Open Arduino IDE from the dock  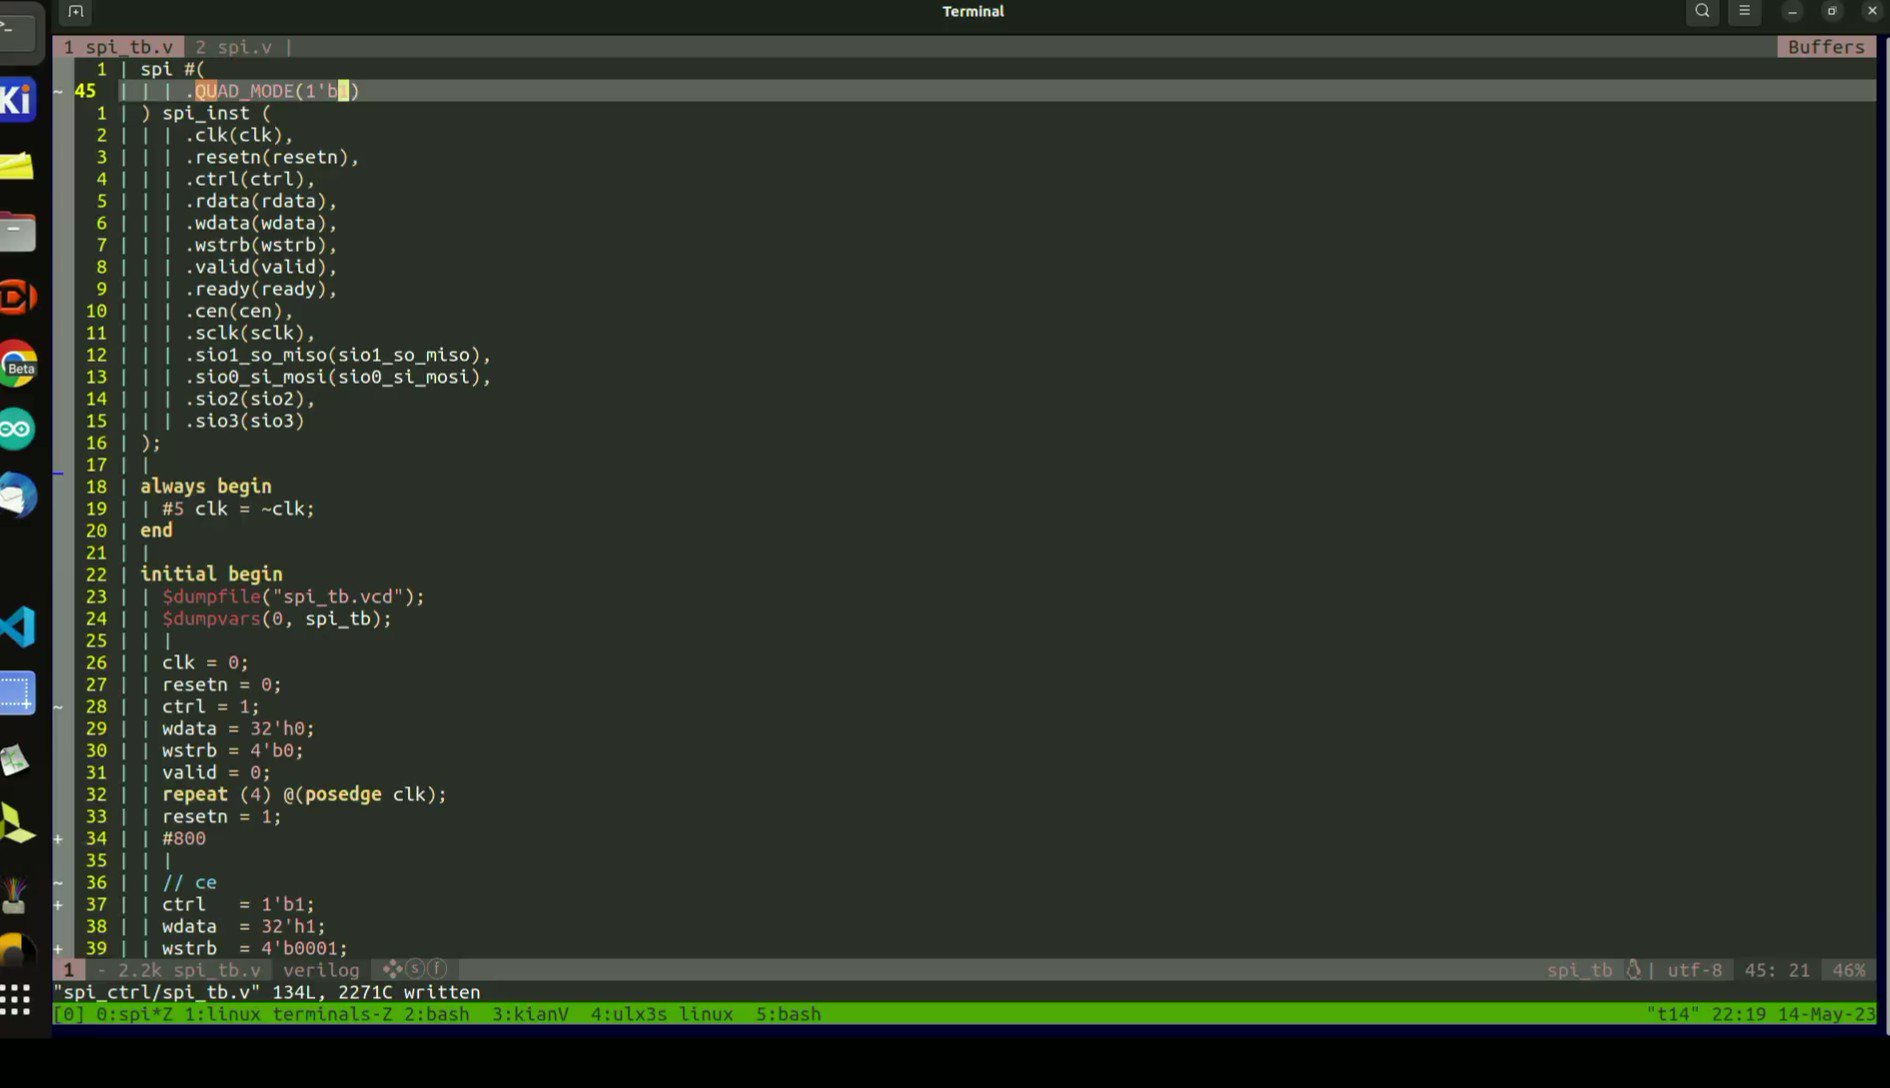[x=17, y=429]
